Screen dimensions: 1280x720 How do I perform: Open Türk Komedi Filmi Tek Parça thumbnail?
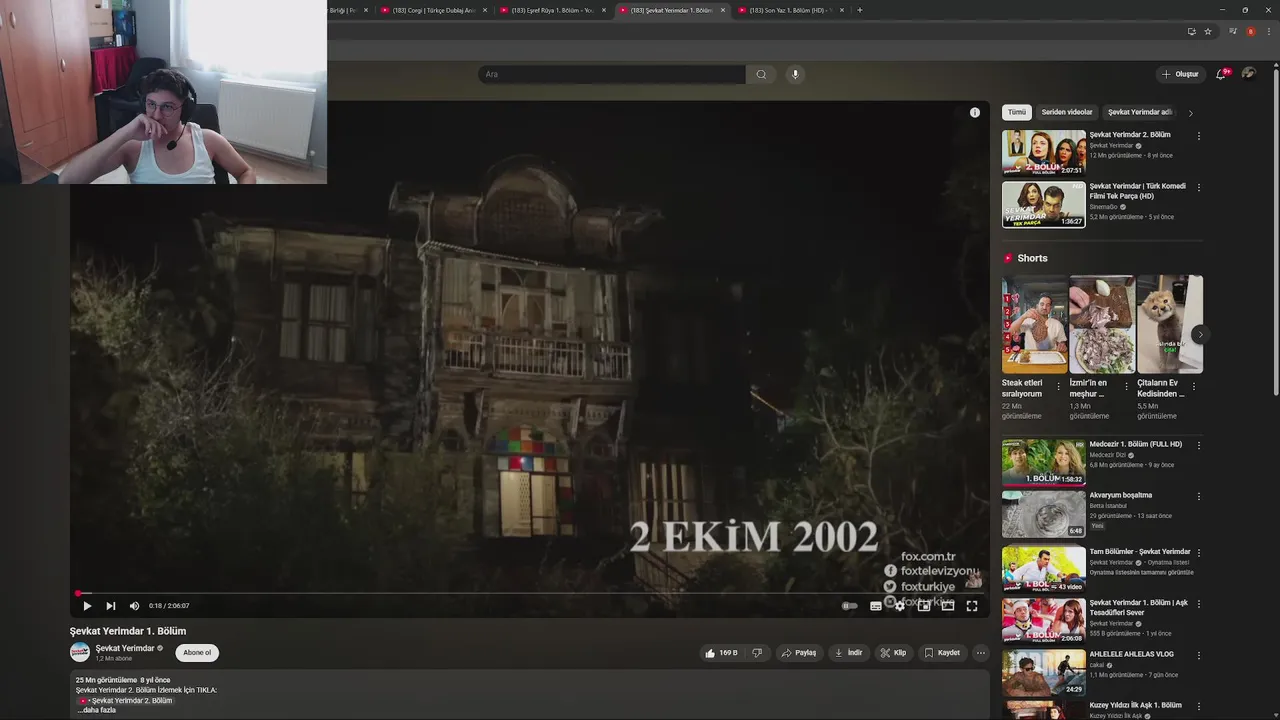pyautogui.click(x=1044, y=204)
